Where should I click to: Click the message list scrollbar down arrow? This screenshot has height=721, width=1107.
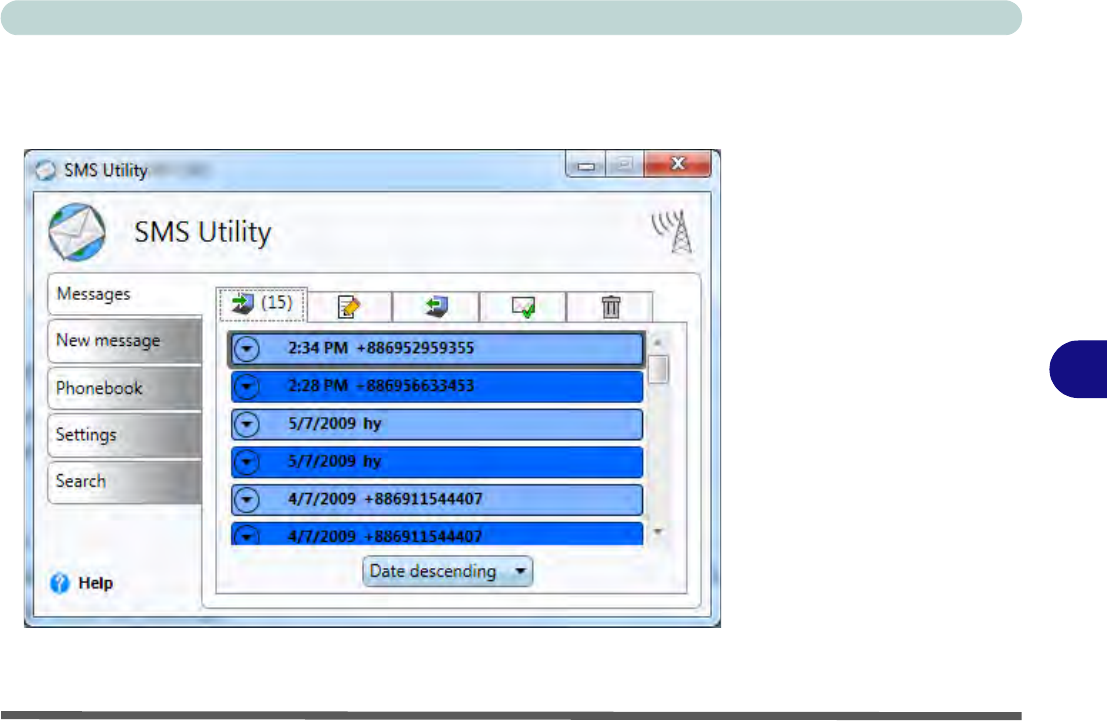click(x=658, y=533)
